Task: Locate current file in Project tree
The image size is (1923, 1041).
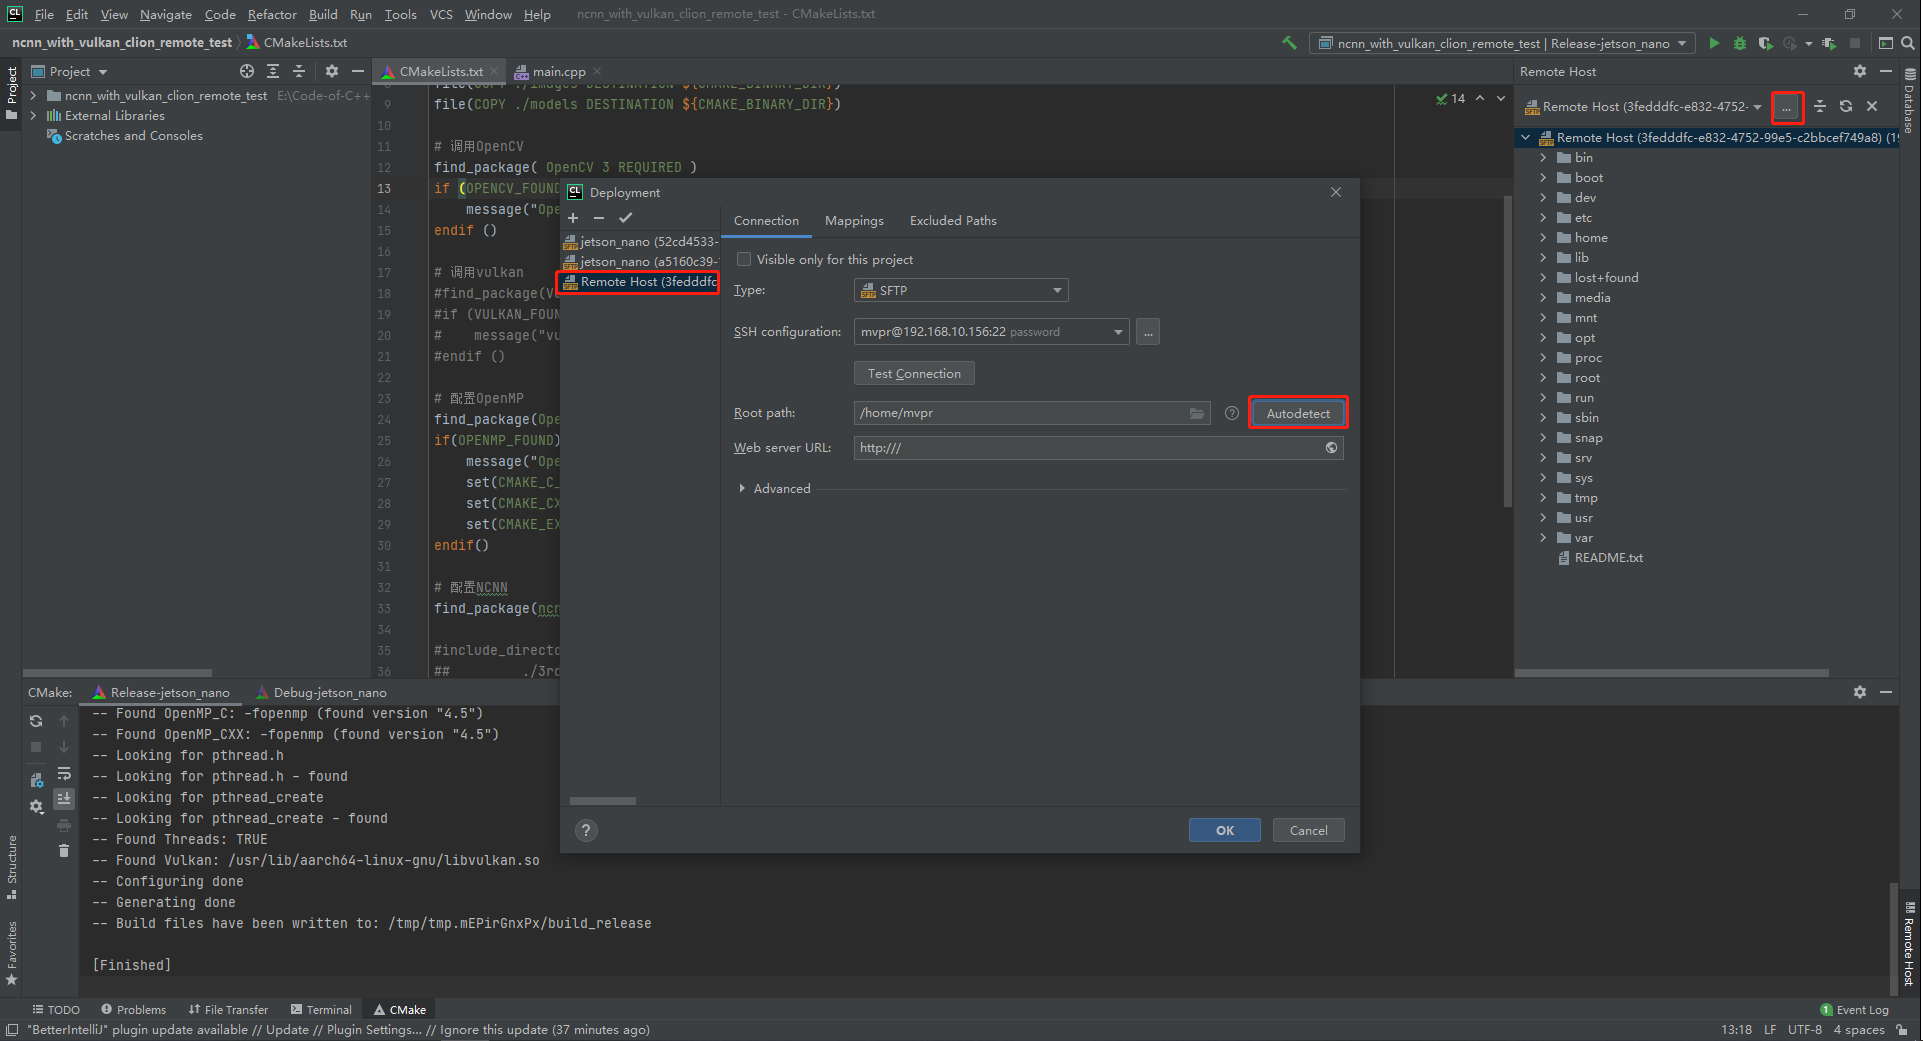Action: [247, 71]
